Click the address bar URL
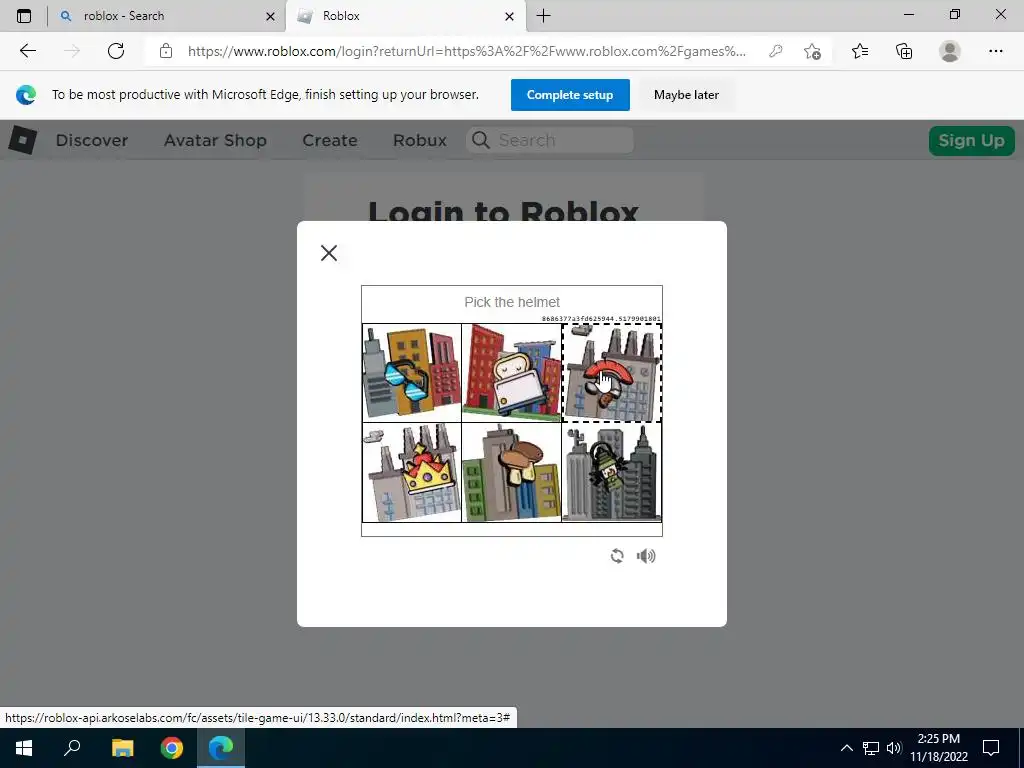 [x=466, y=51]
